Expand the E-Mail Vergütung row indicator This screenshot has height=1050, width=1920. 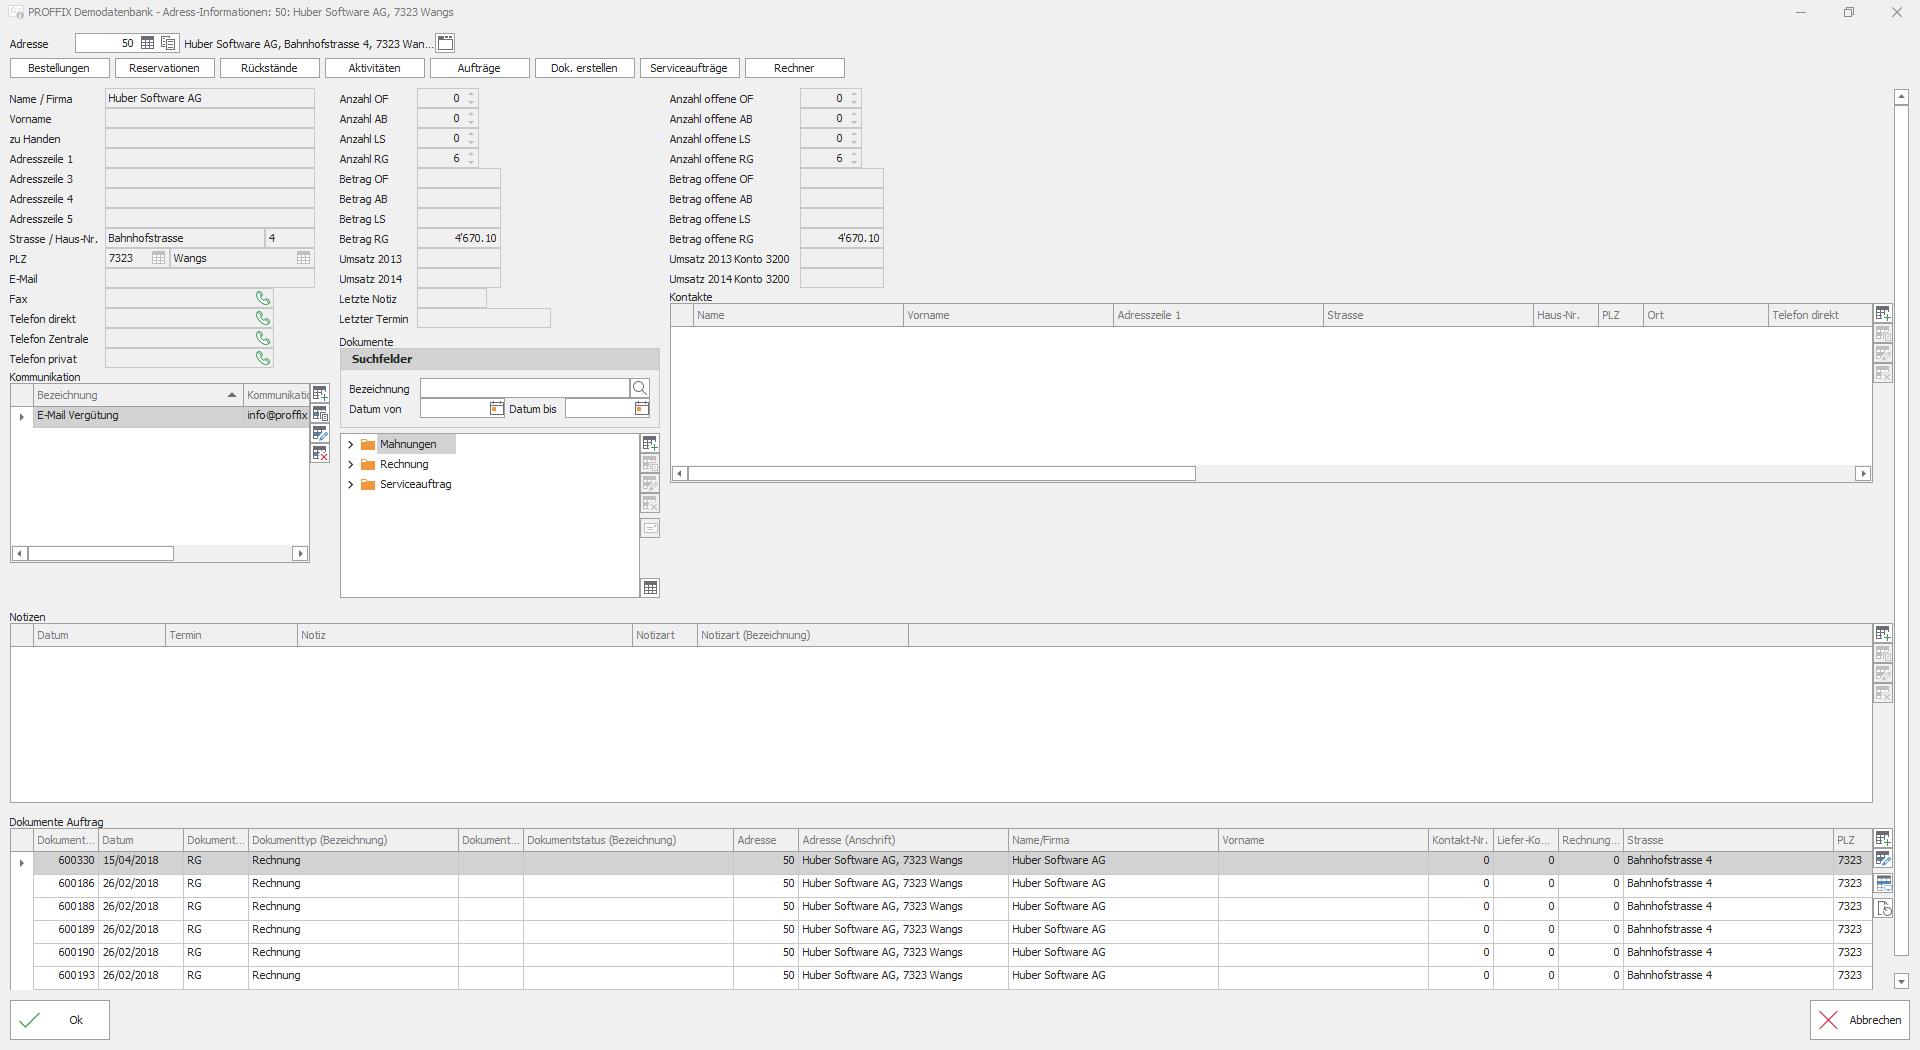(22, 416)
